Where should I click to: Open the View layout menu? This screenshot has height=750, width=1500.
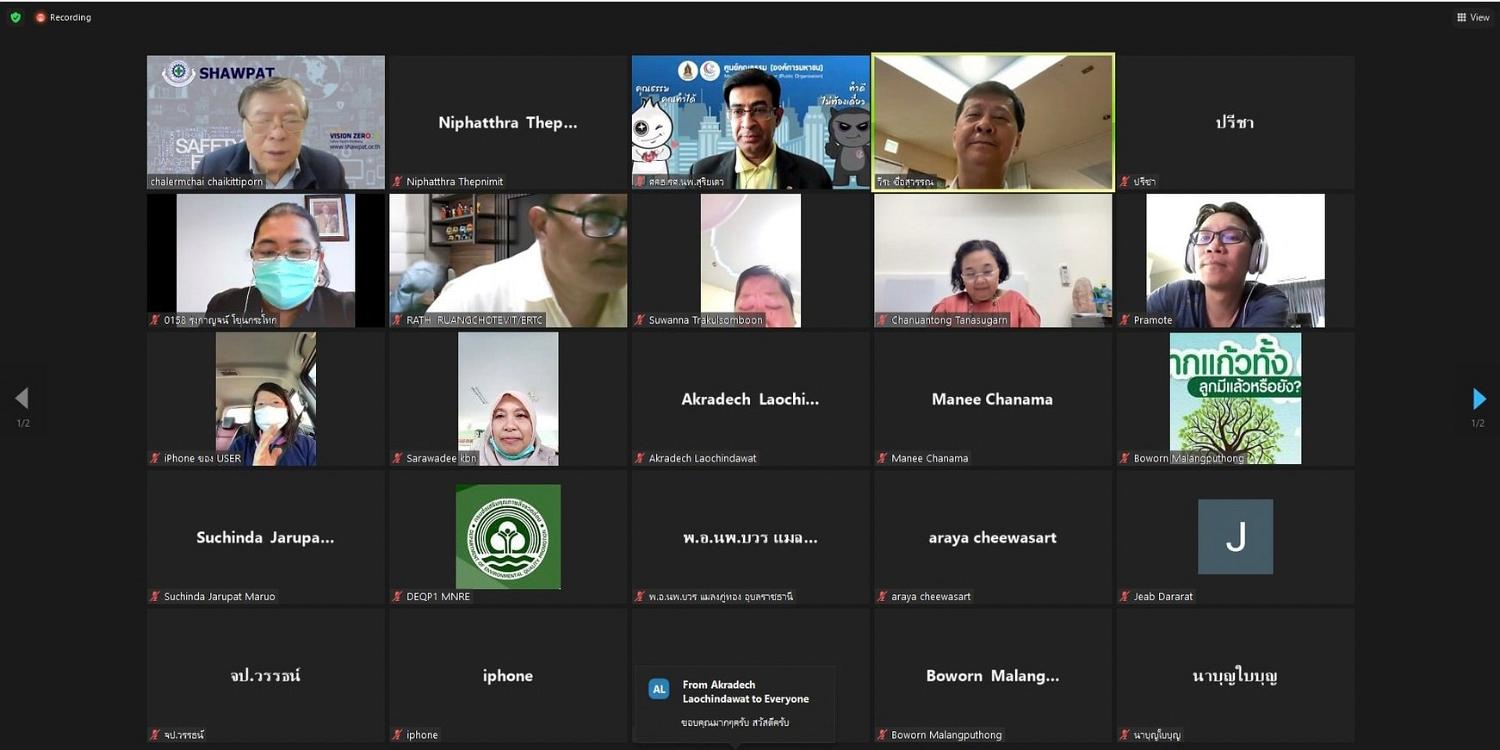pyautogui.click(x=1473, y=17)
